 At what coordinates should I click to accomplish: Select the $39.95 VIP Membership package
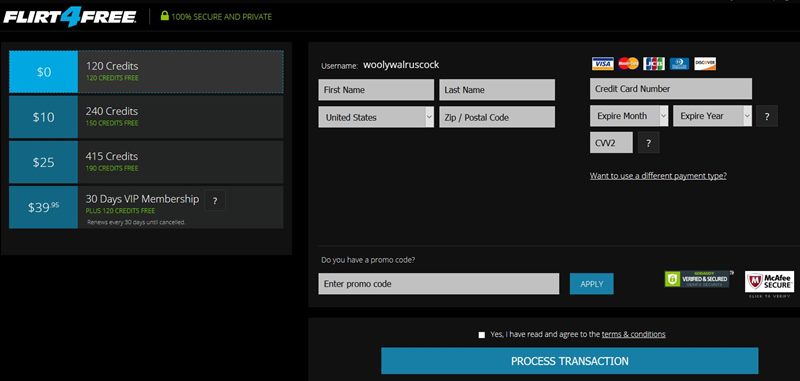(x=146, y=207)
